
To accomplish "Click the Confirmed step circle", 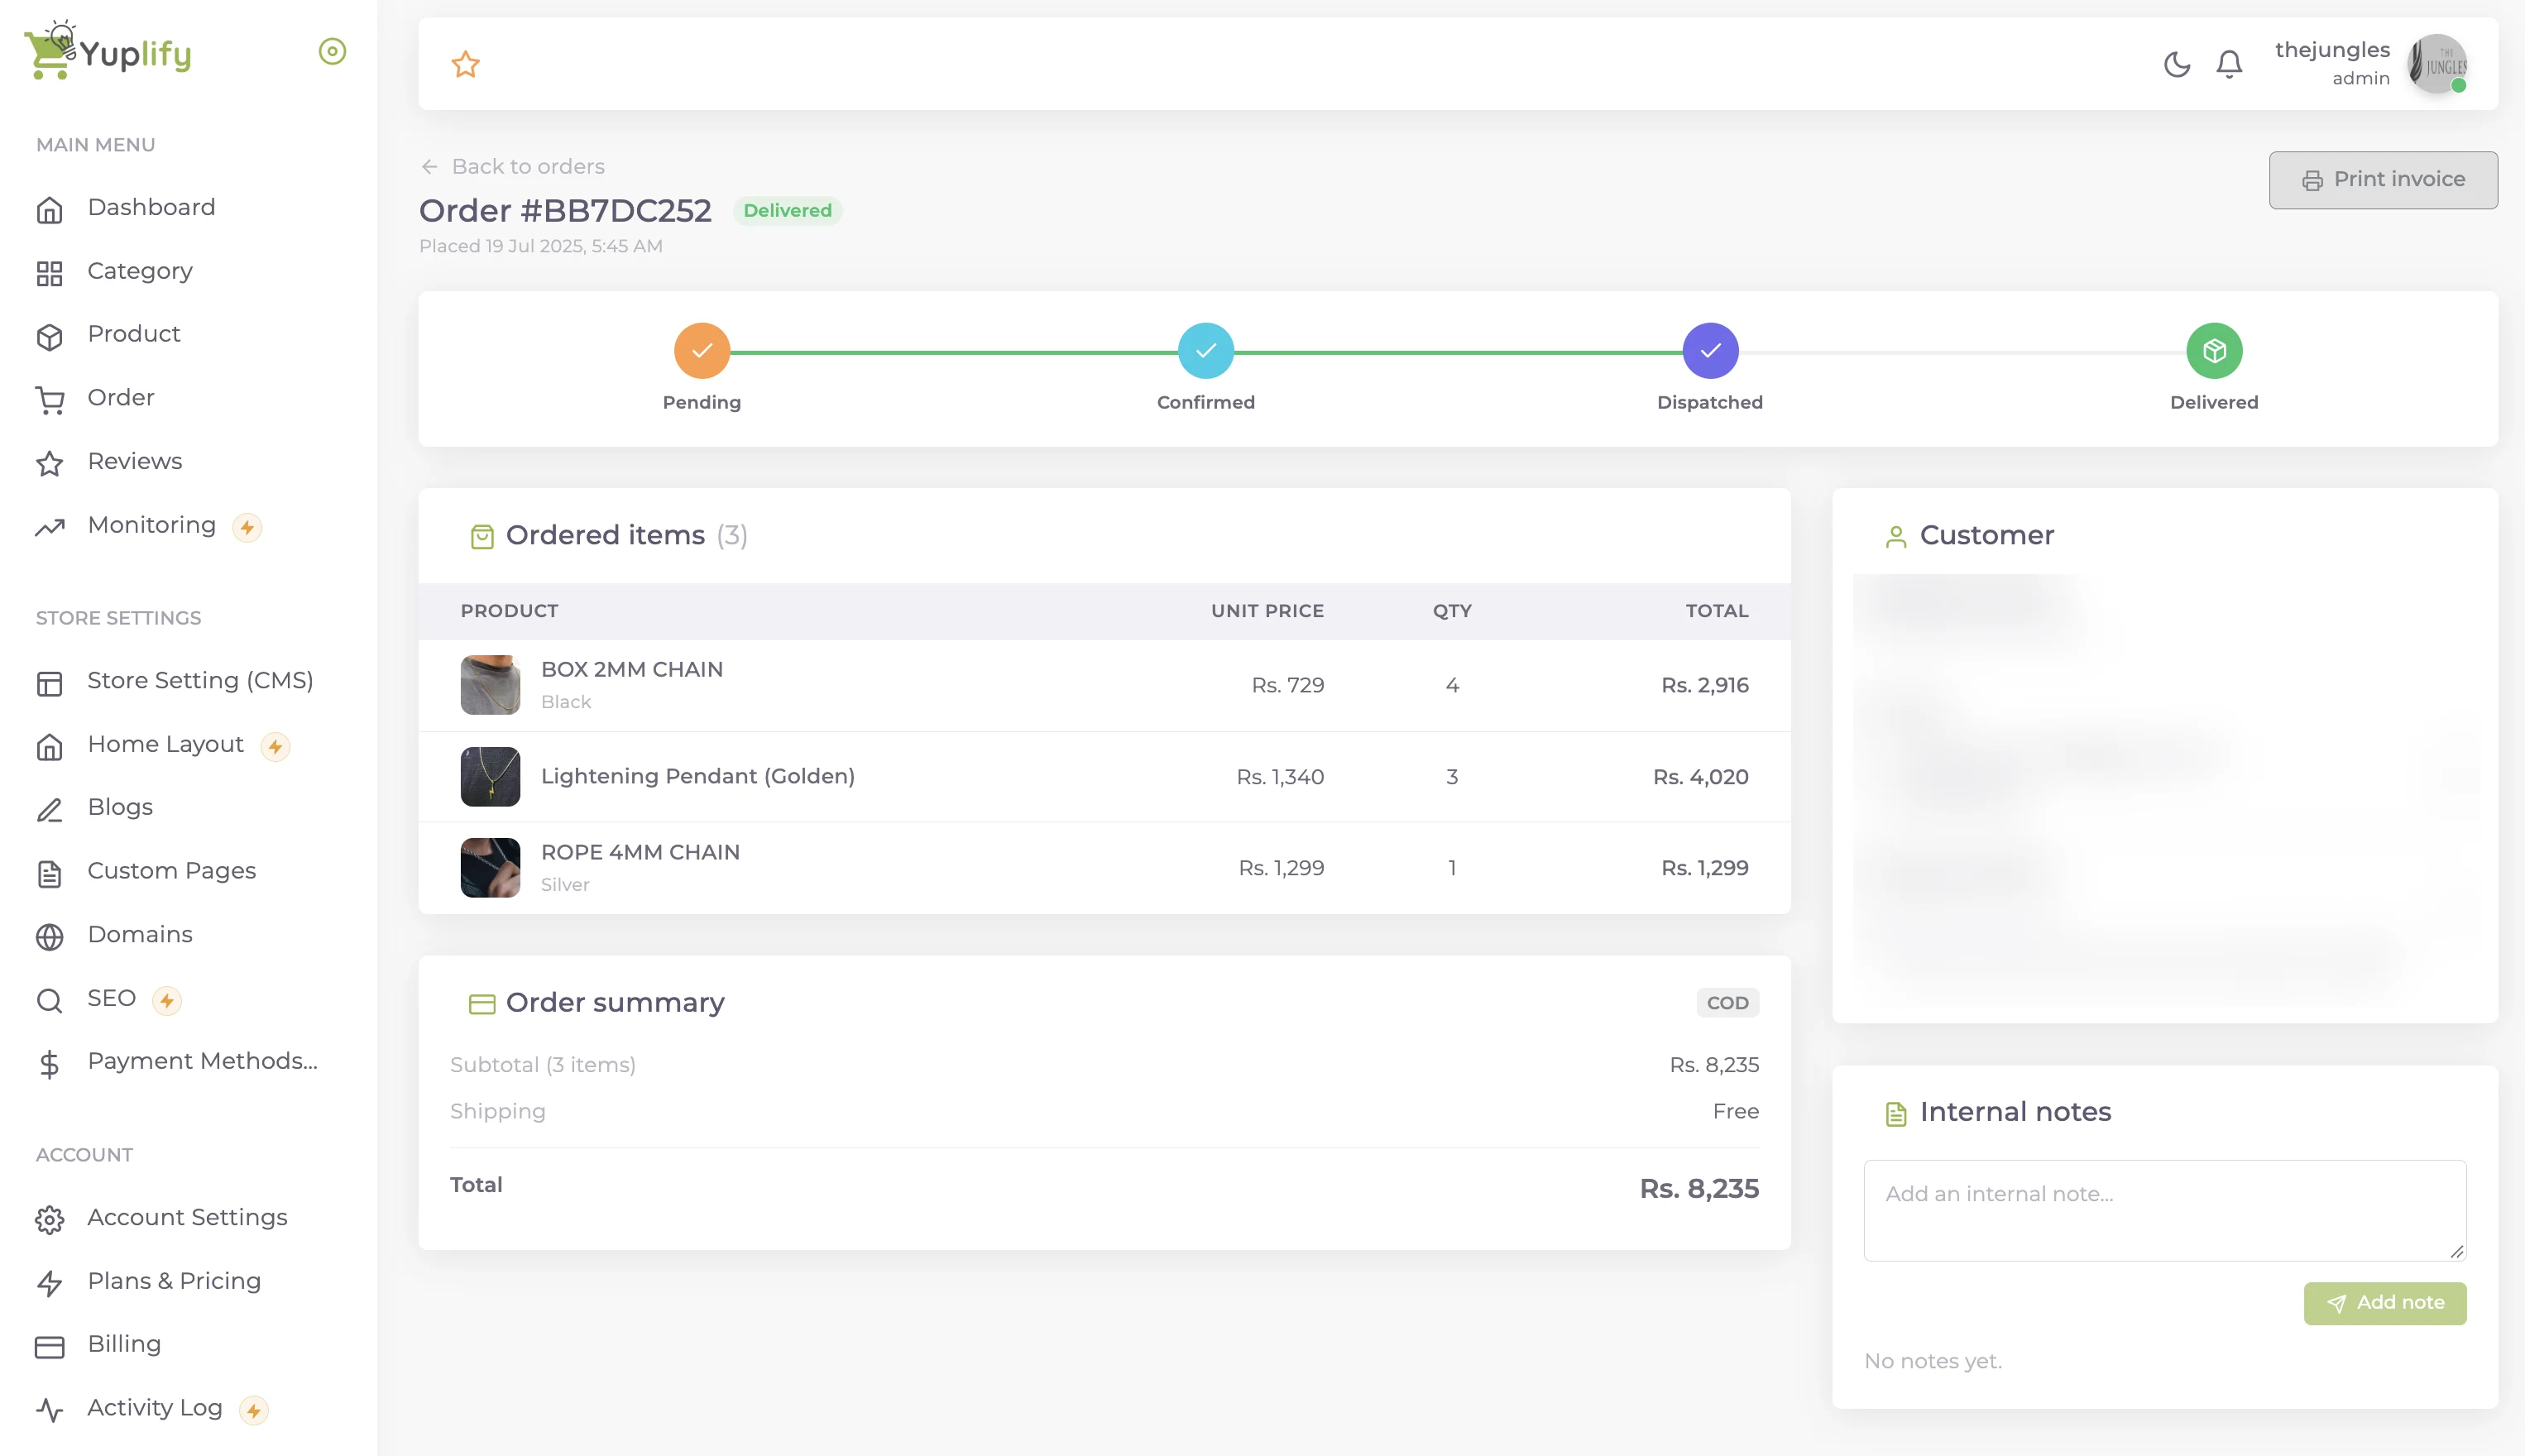I will tap(1206, 351).
